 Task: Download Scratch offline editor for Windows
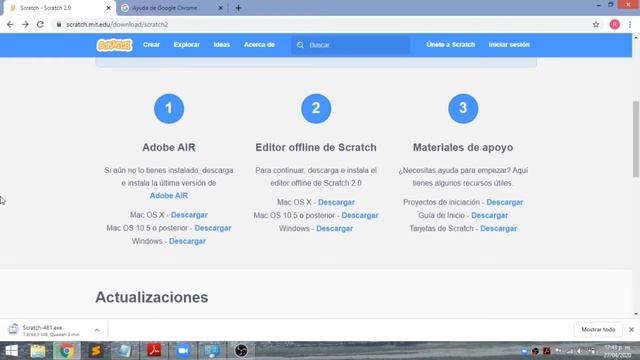coord(335,228)
